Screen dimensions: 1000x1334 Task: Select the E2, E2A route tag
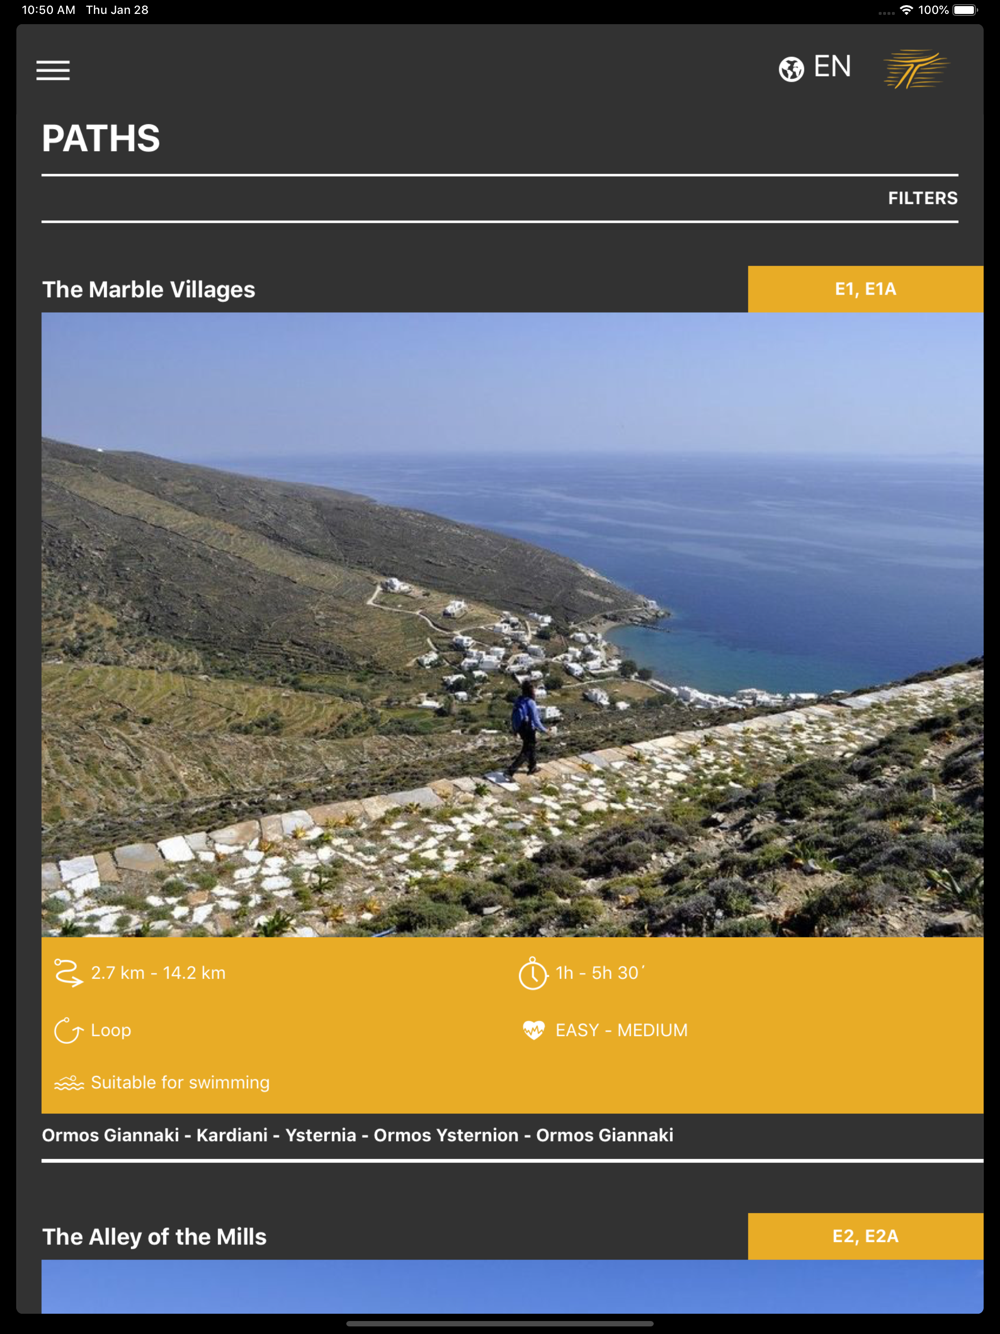tap(865, 1236)
